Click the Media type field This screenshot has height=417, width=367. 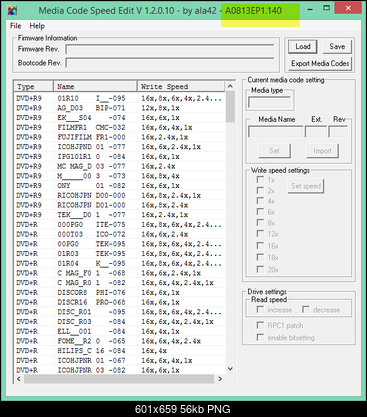pyautogui.click(x=270, y=103)
